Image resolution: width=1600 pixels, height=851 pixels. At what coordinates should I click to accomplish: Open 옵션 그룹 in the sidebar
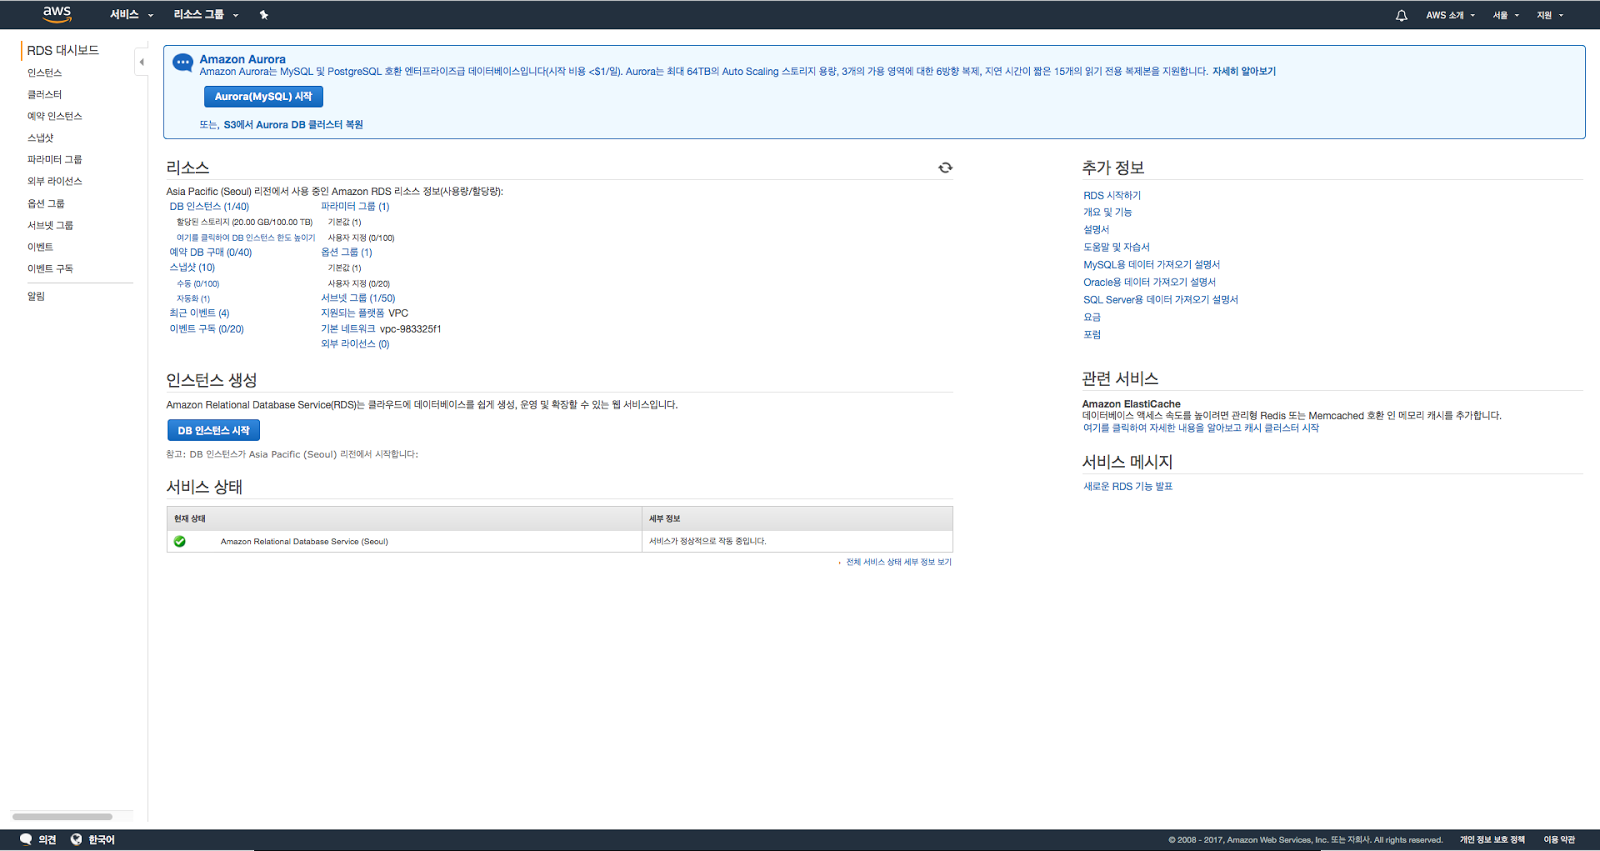pos(45,204)
